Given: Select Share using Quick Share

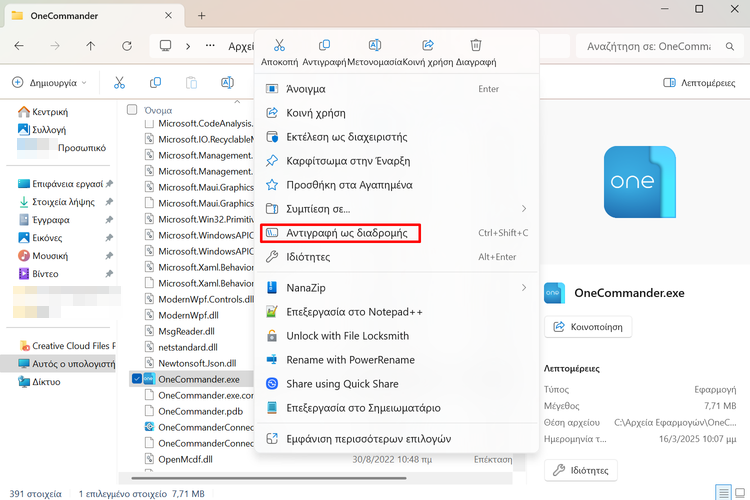Looking at the screenshot, I should pyautogui.click(x=397, y=384).
